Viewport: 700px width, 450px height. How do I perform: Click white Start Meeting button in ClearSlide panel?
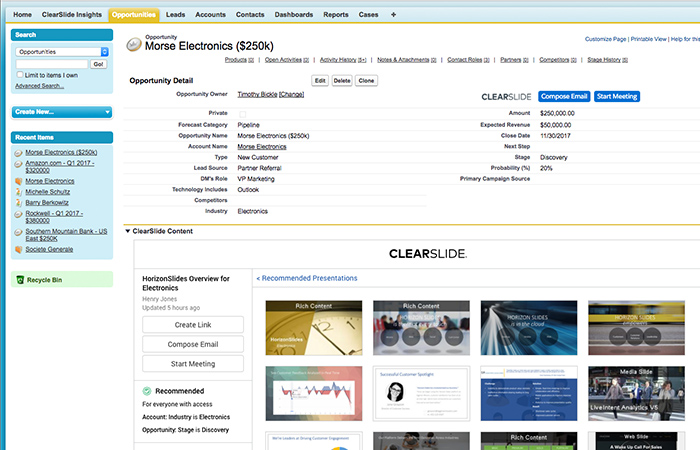pyautogui.click(x=193, y=364)
